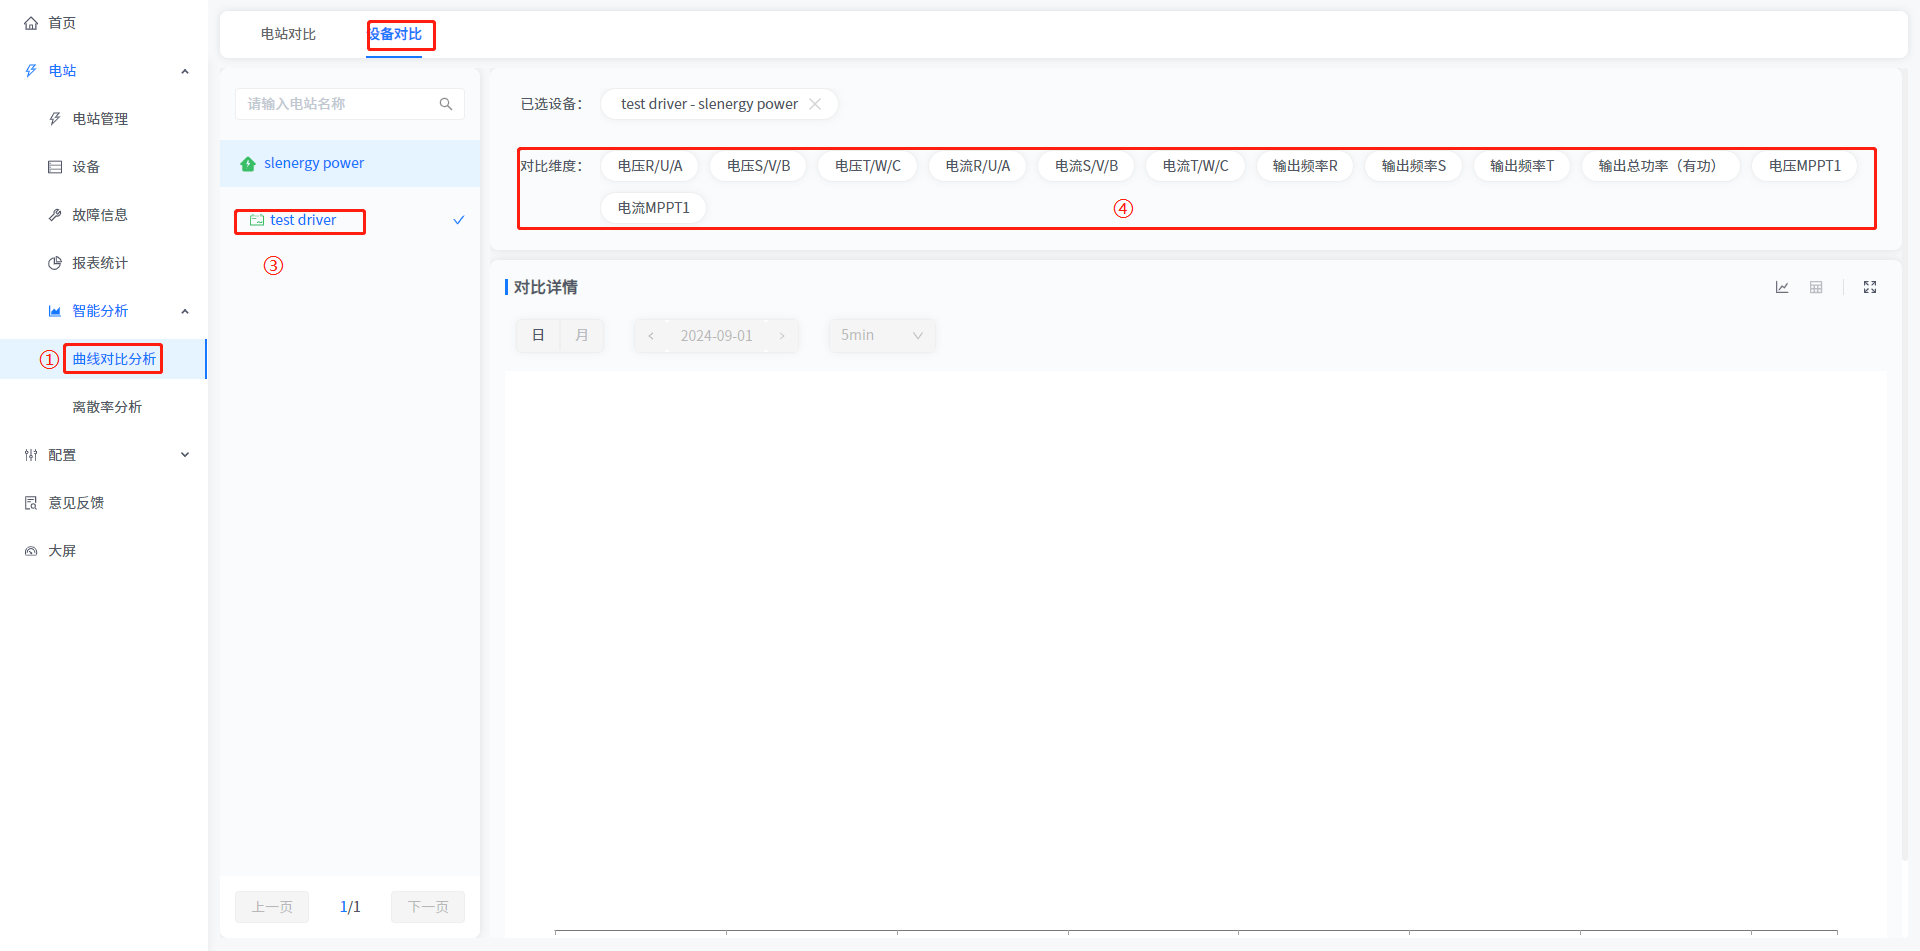Open 离散率分析 in the sidebar
This screenshot has width=1920, height=951.
tap(107, 407)
